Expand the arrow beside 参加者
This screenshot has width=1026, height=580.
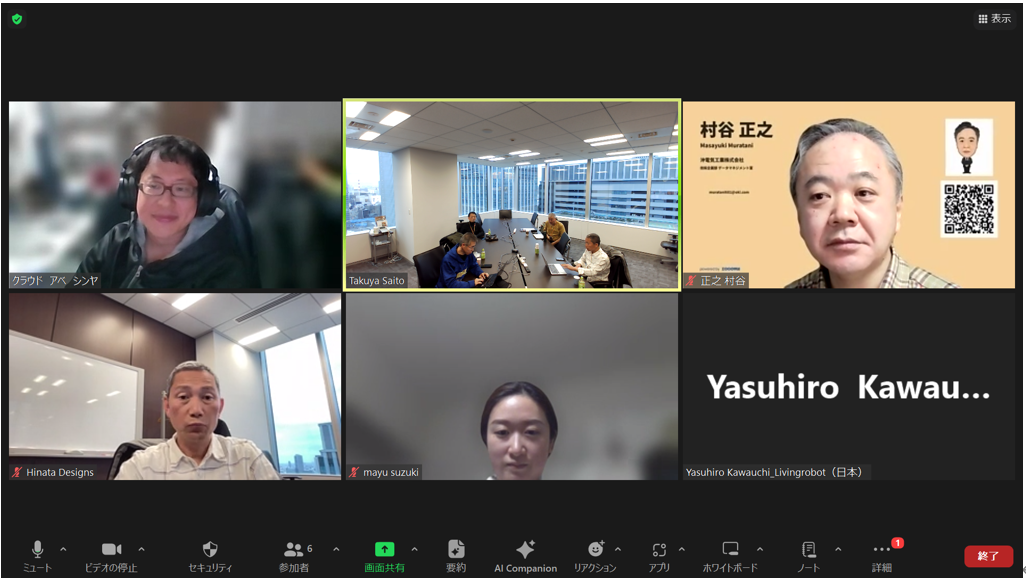pos(335,549)
